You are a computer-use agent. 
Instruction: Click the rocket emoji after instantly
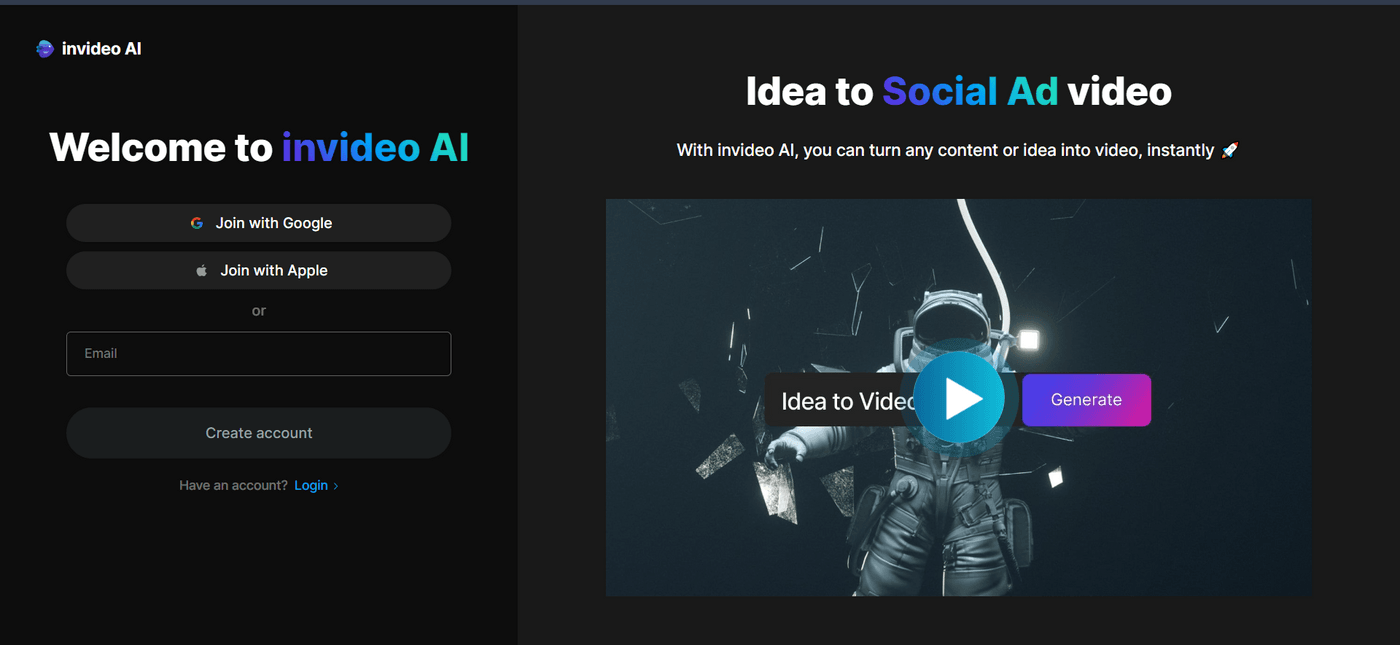(x=1230, y=150)
